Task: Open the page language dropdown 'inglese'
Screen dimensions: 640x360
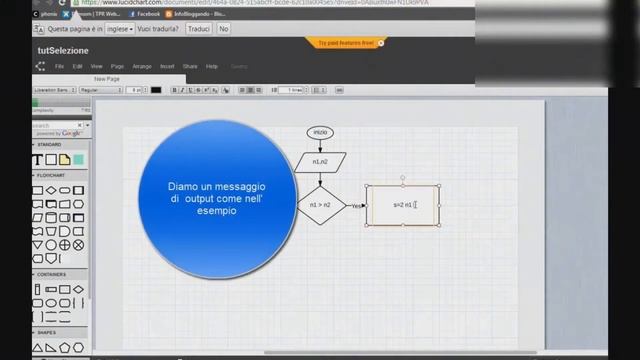Action: 120,29
